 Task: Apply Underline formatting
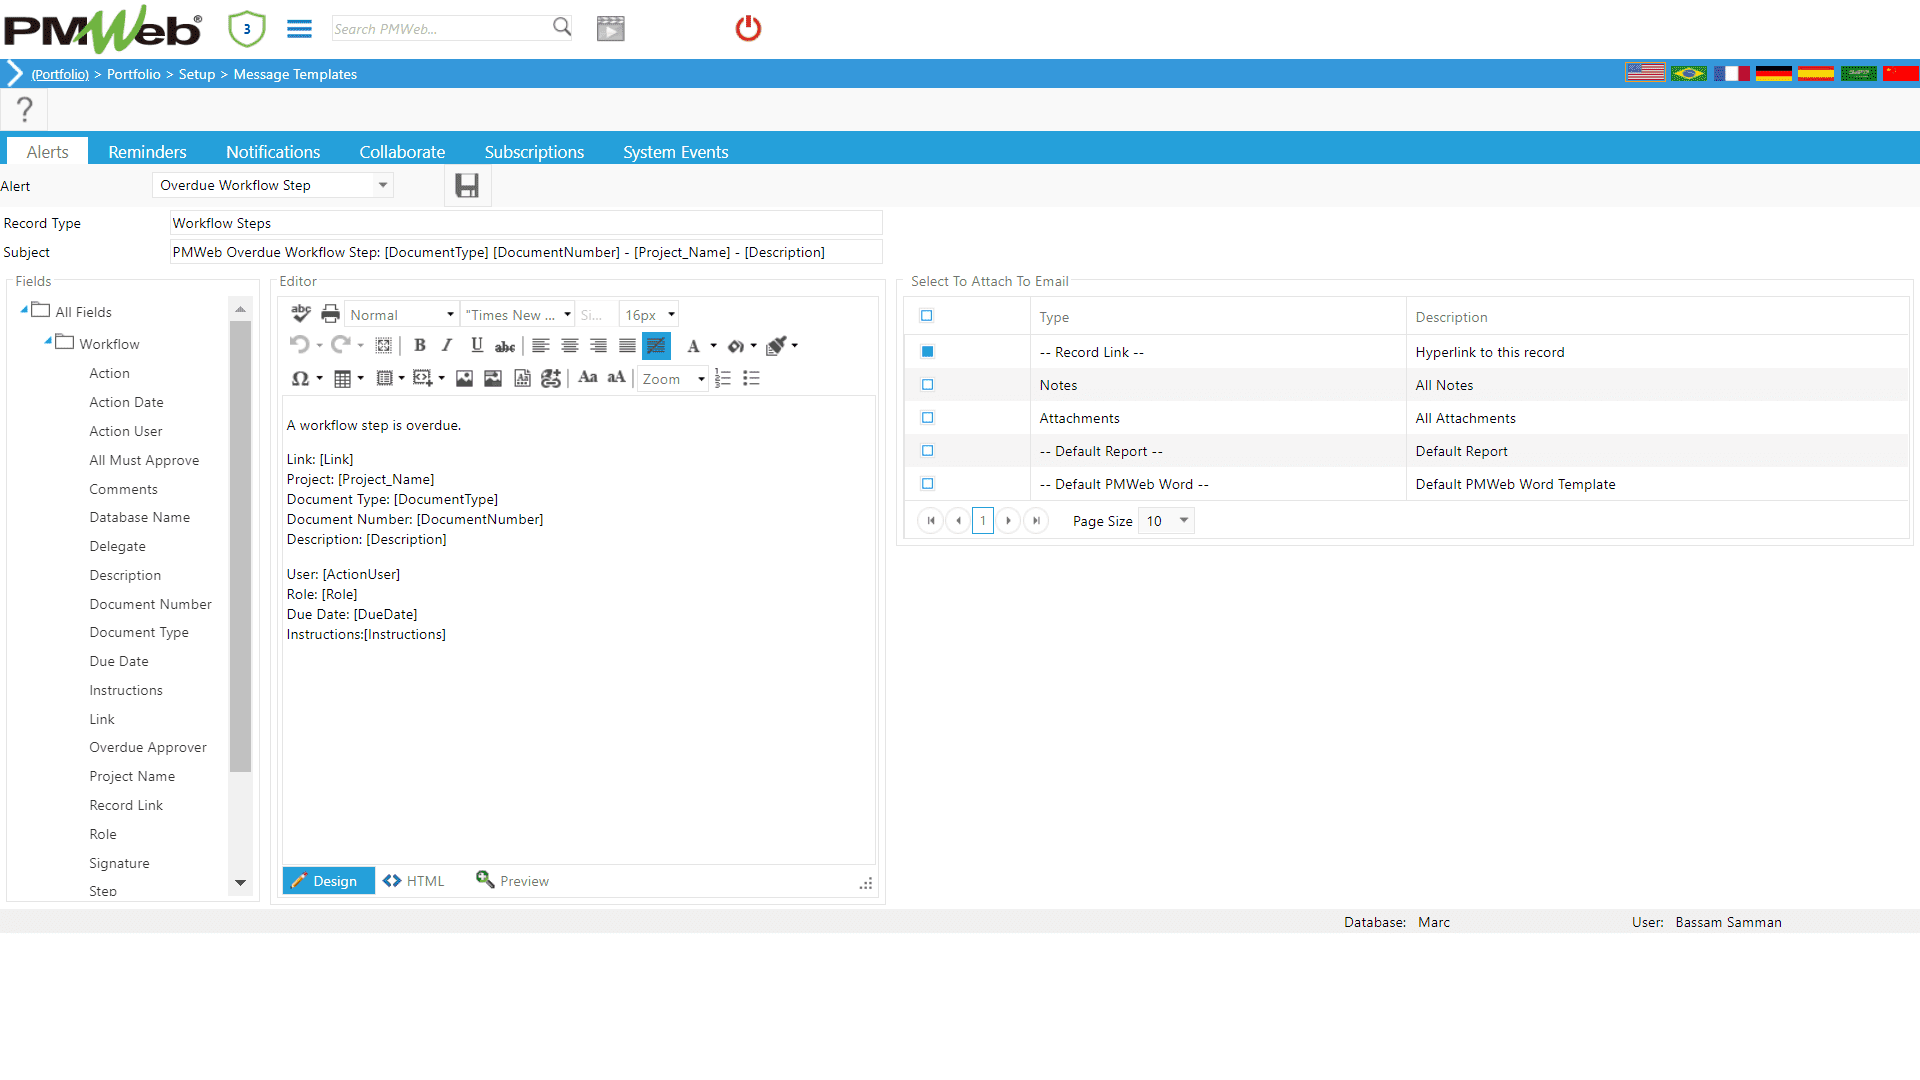click(477, 345)
